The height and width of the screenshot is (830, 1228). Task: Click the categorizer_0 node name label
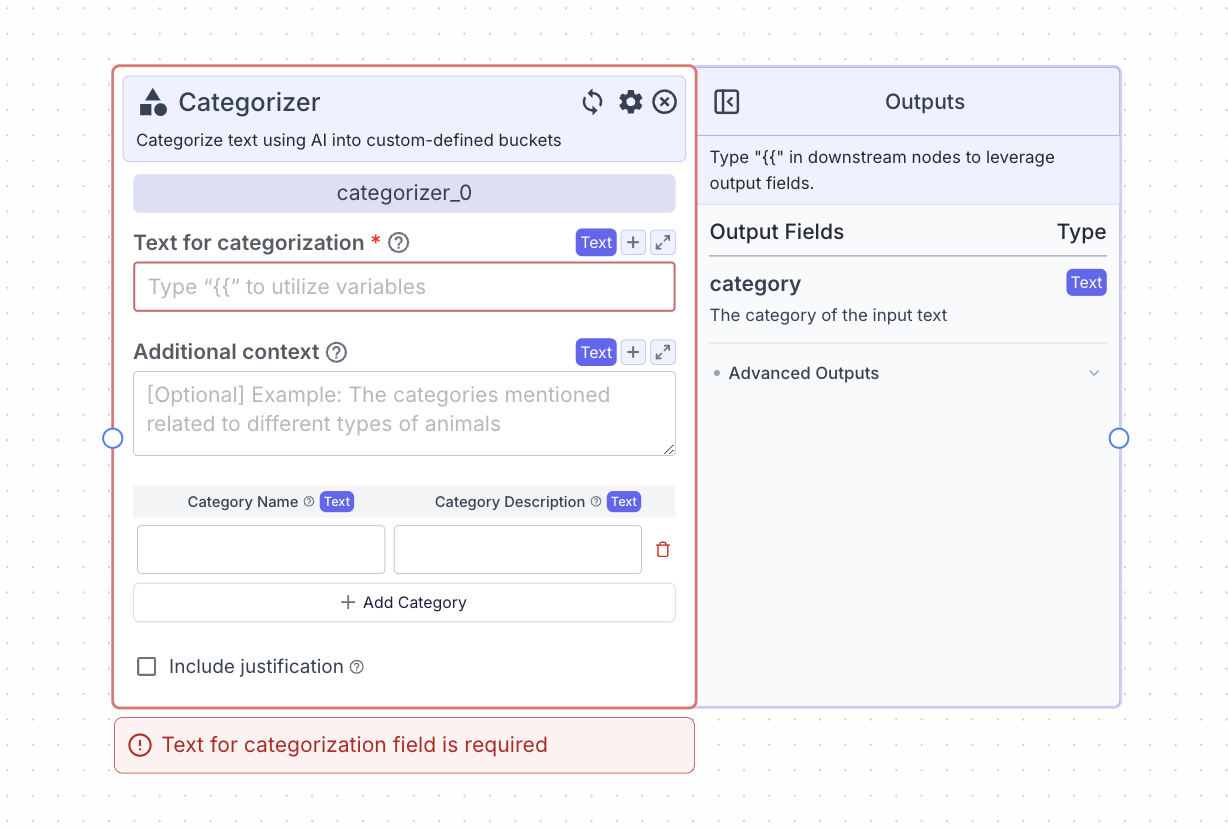tap(404, 193)
